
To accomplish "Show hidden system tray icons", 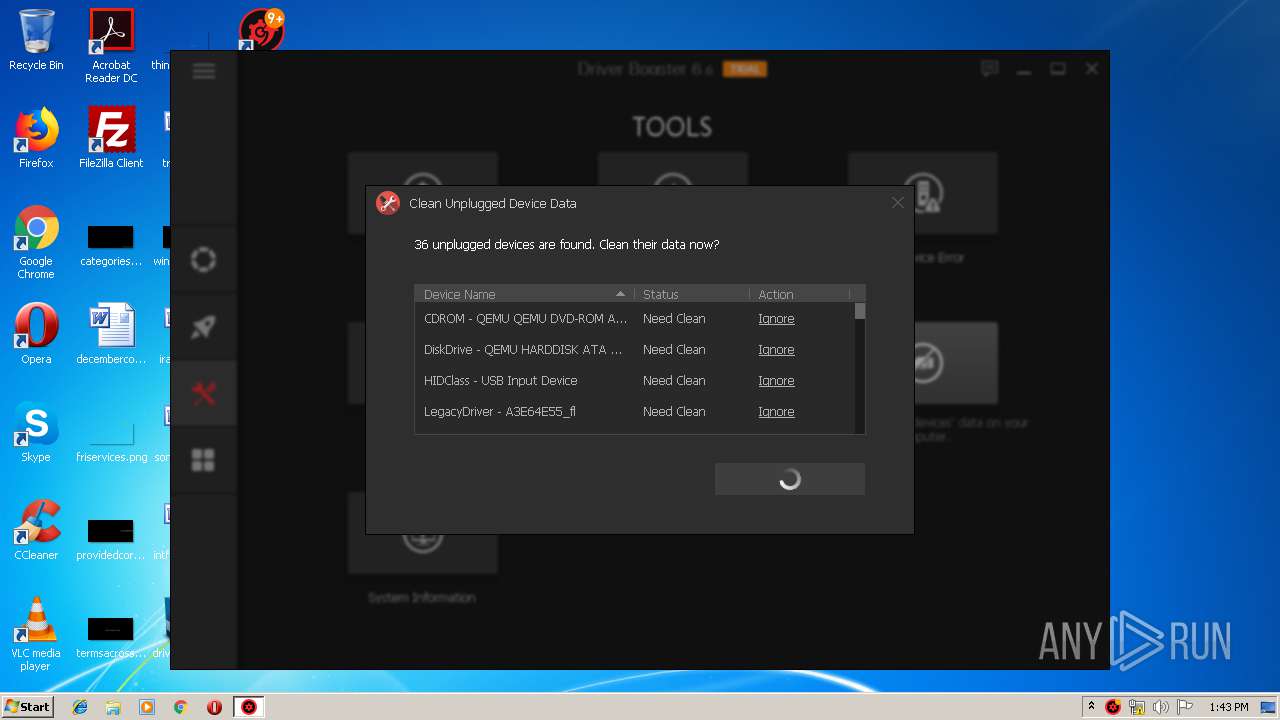I will click(1091, 707).
